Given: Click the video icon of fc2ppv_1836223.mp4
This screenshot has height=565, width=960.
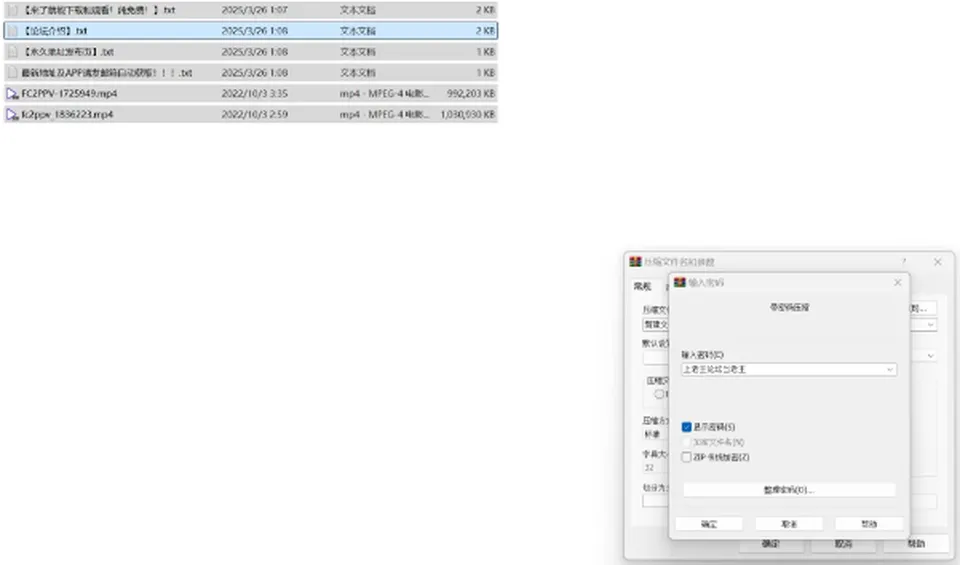Looking at the screenshot, I should click(x=12, y=114).
